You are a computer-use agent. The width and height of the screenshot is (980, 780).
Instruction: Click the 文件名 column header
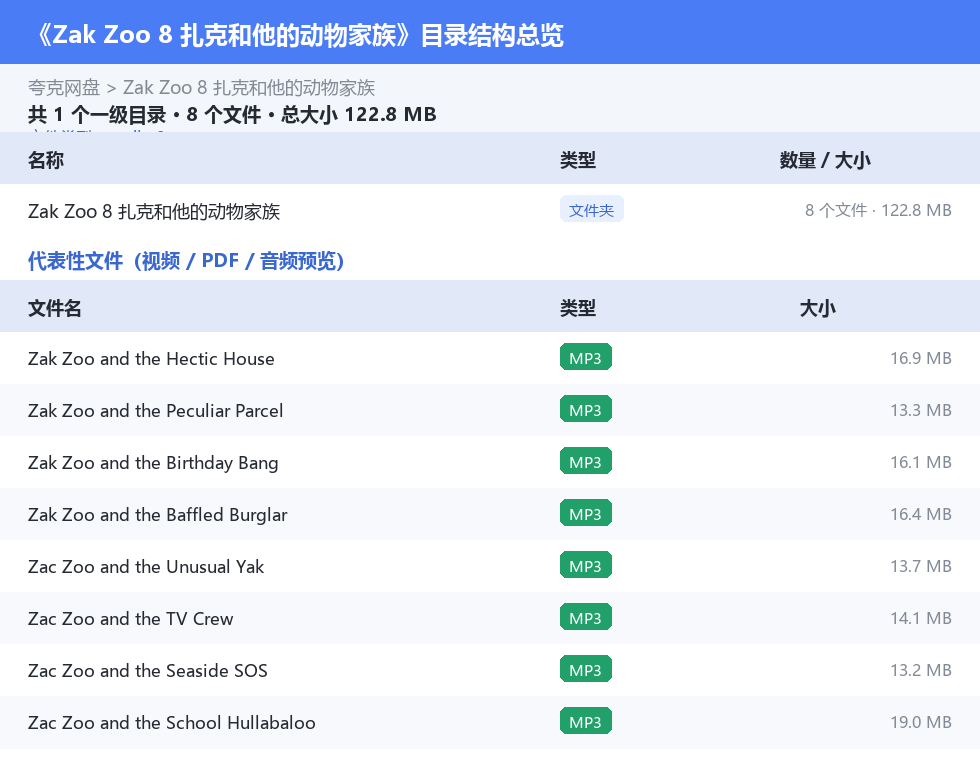(54, 308)
